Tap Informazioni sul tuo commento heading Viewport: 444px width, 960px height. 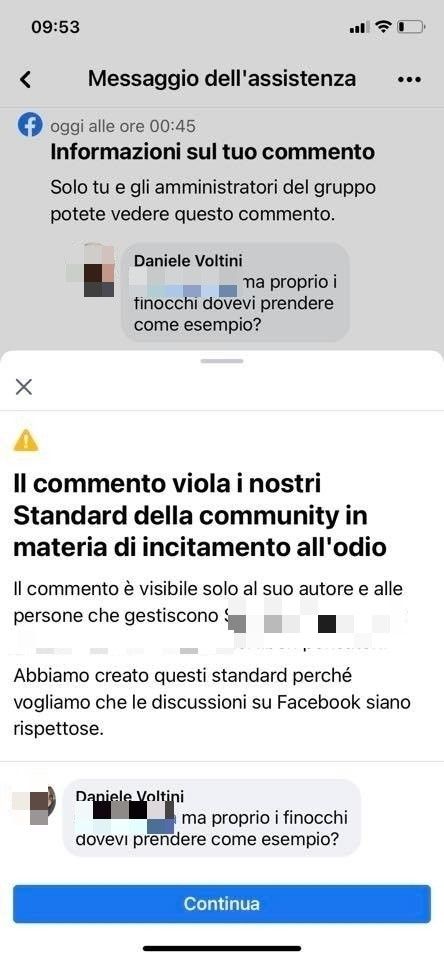[212, 152]
